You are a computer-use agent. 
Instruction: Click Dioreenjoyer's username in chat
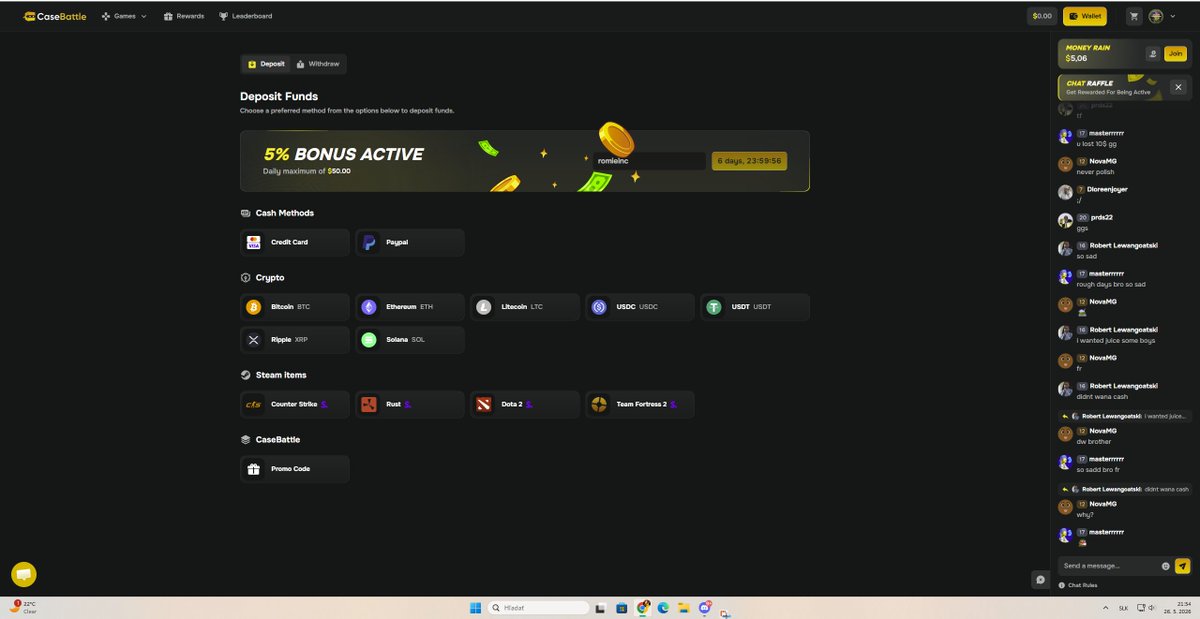(x=1108, y=189)
